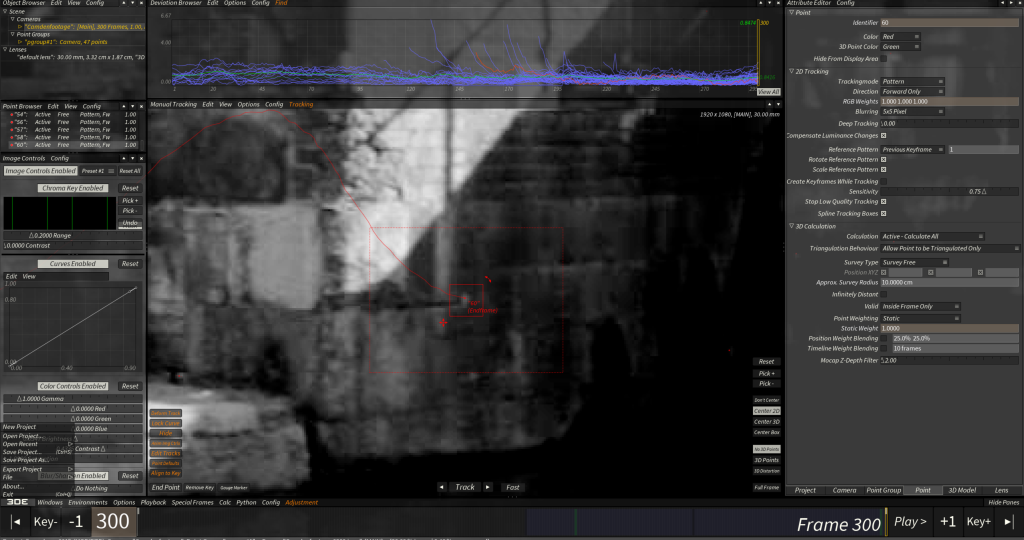Open the 3D Point Color dropdown showing Green

[x=901, y=47]
